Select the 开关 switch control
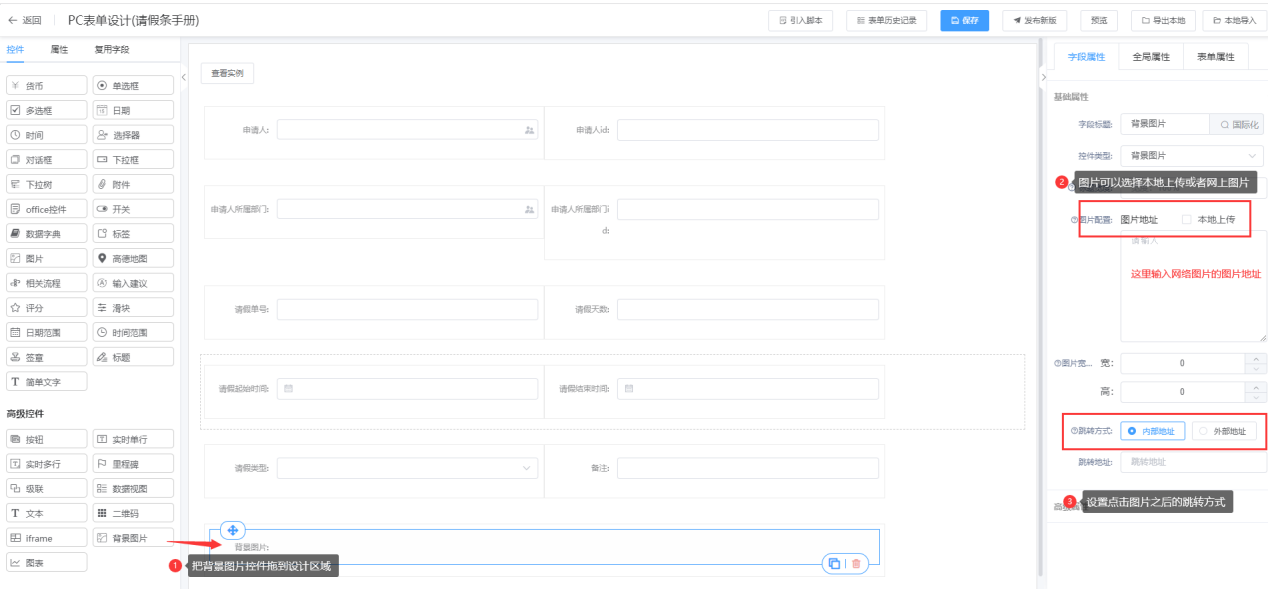Image resolution: width=1268 pixels, height=589 pixels. coord(133,209)
